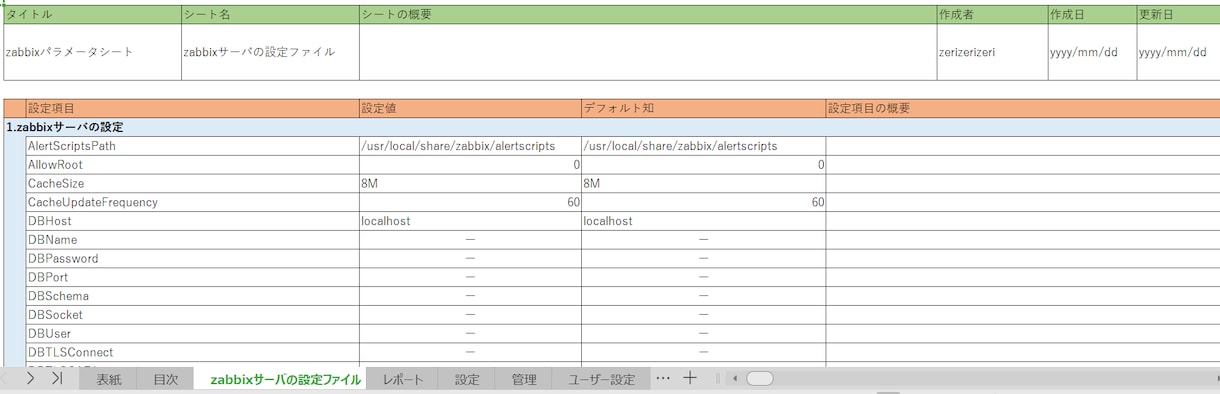Click the zabbixサーバの設定ファイル cell under シート名
This screenshot has width=1220, height=394.
click(270, 52)
